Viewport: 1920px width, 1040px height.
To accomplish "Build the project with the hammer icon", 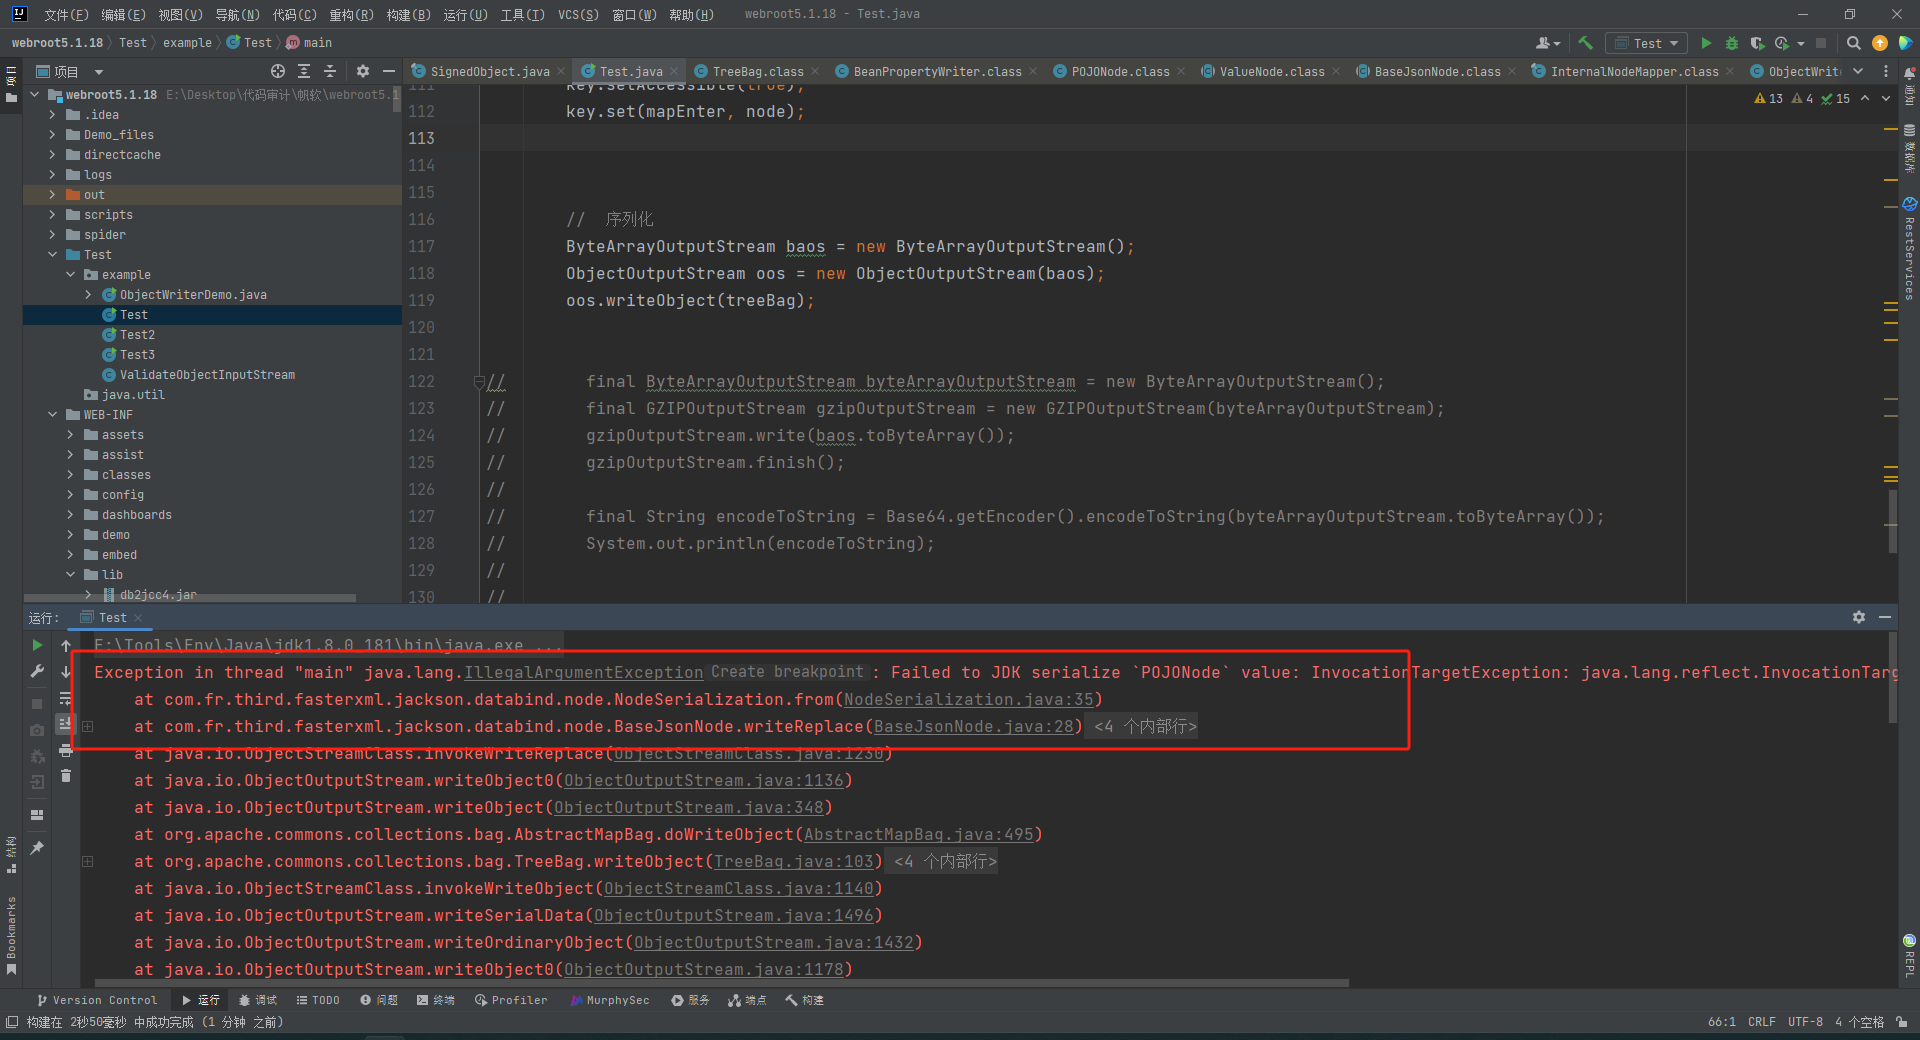I will pos(1585,43).
